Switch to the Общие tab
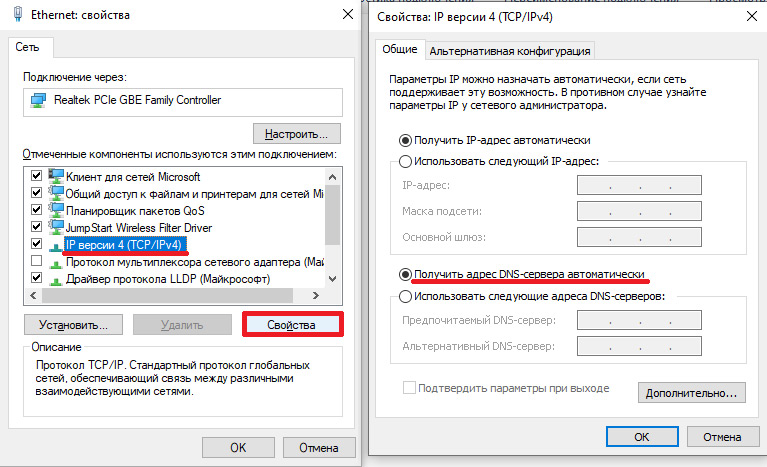767x467 pixels. click(x=400, y=49)
